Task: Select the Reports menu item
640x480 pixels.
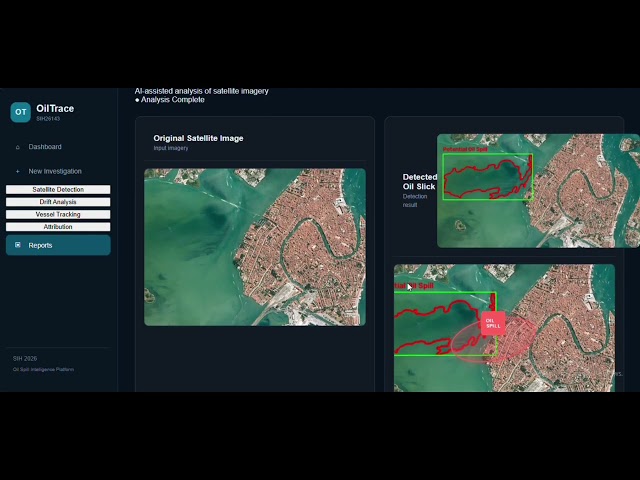Action: tap(58, 245)
